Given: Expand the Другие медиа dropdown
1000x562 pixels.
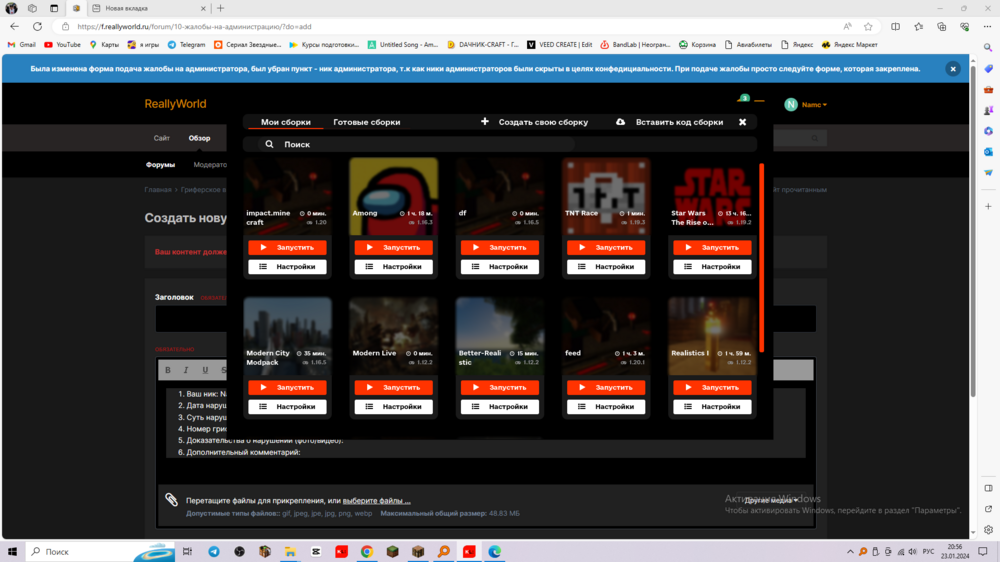Looking at the screenshot, I should pos(772,500).
